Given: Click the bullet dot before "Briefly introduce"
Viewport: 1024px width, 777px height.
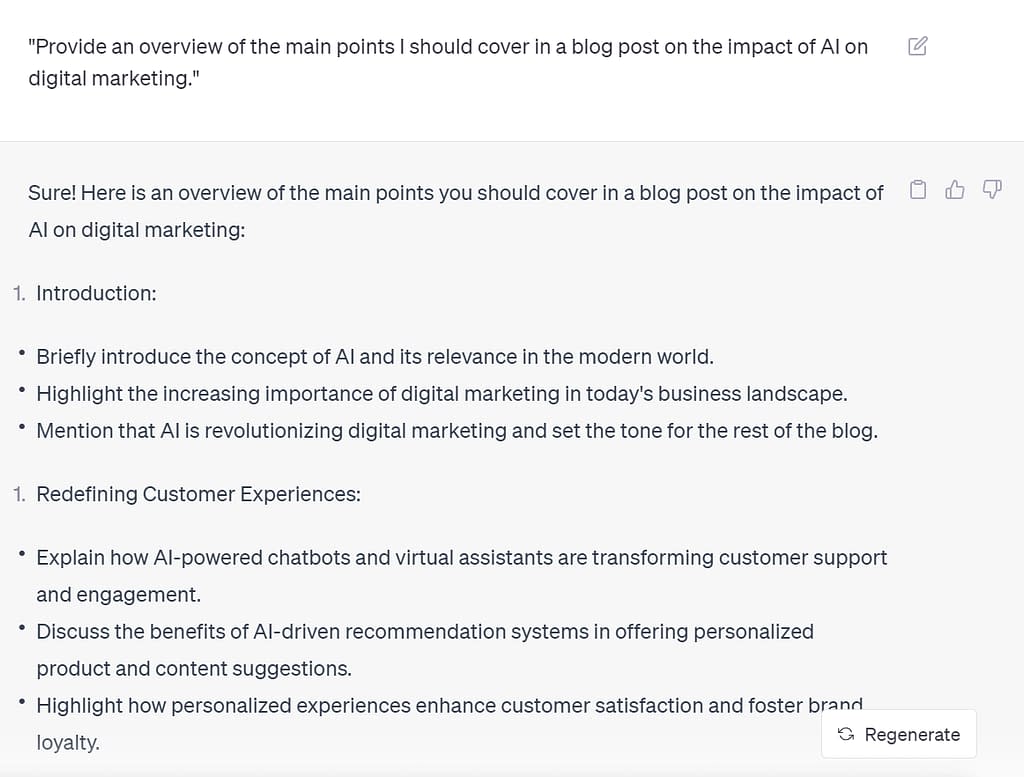Looking at the screenshot, I should coord(21,354).
